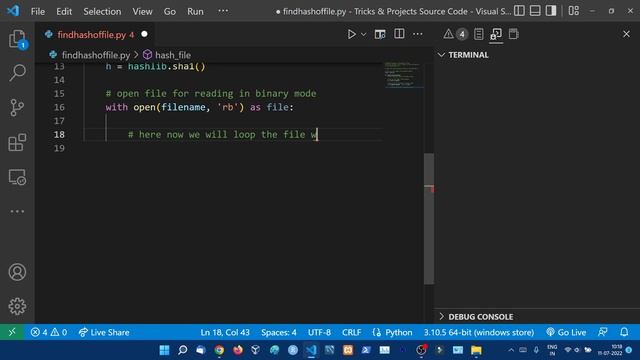Open the Remote Explorer view
Image resolution: width=640 pixels, height=360 pixels.
click(17, 177)
